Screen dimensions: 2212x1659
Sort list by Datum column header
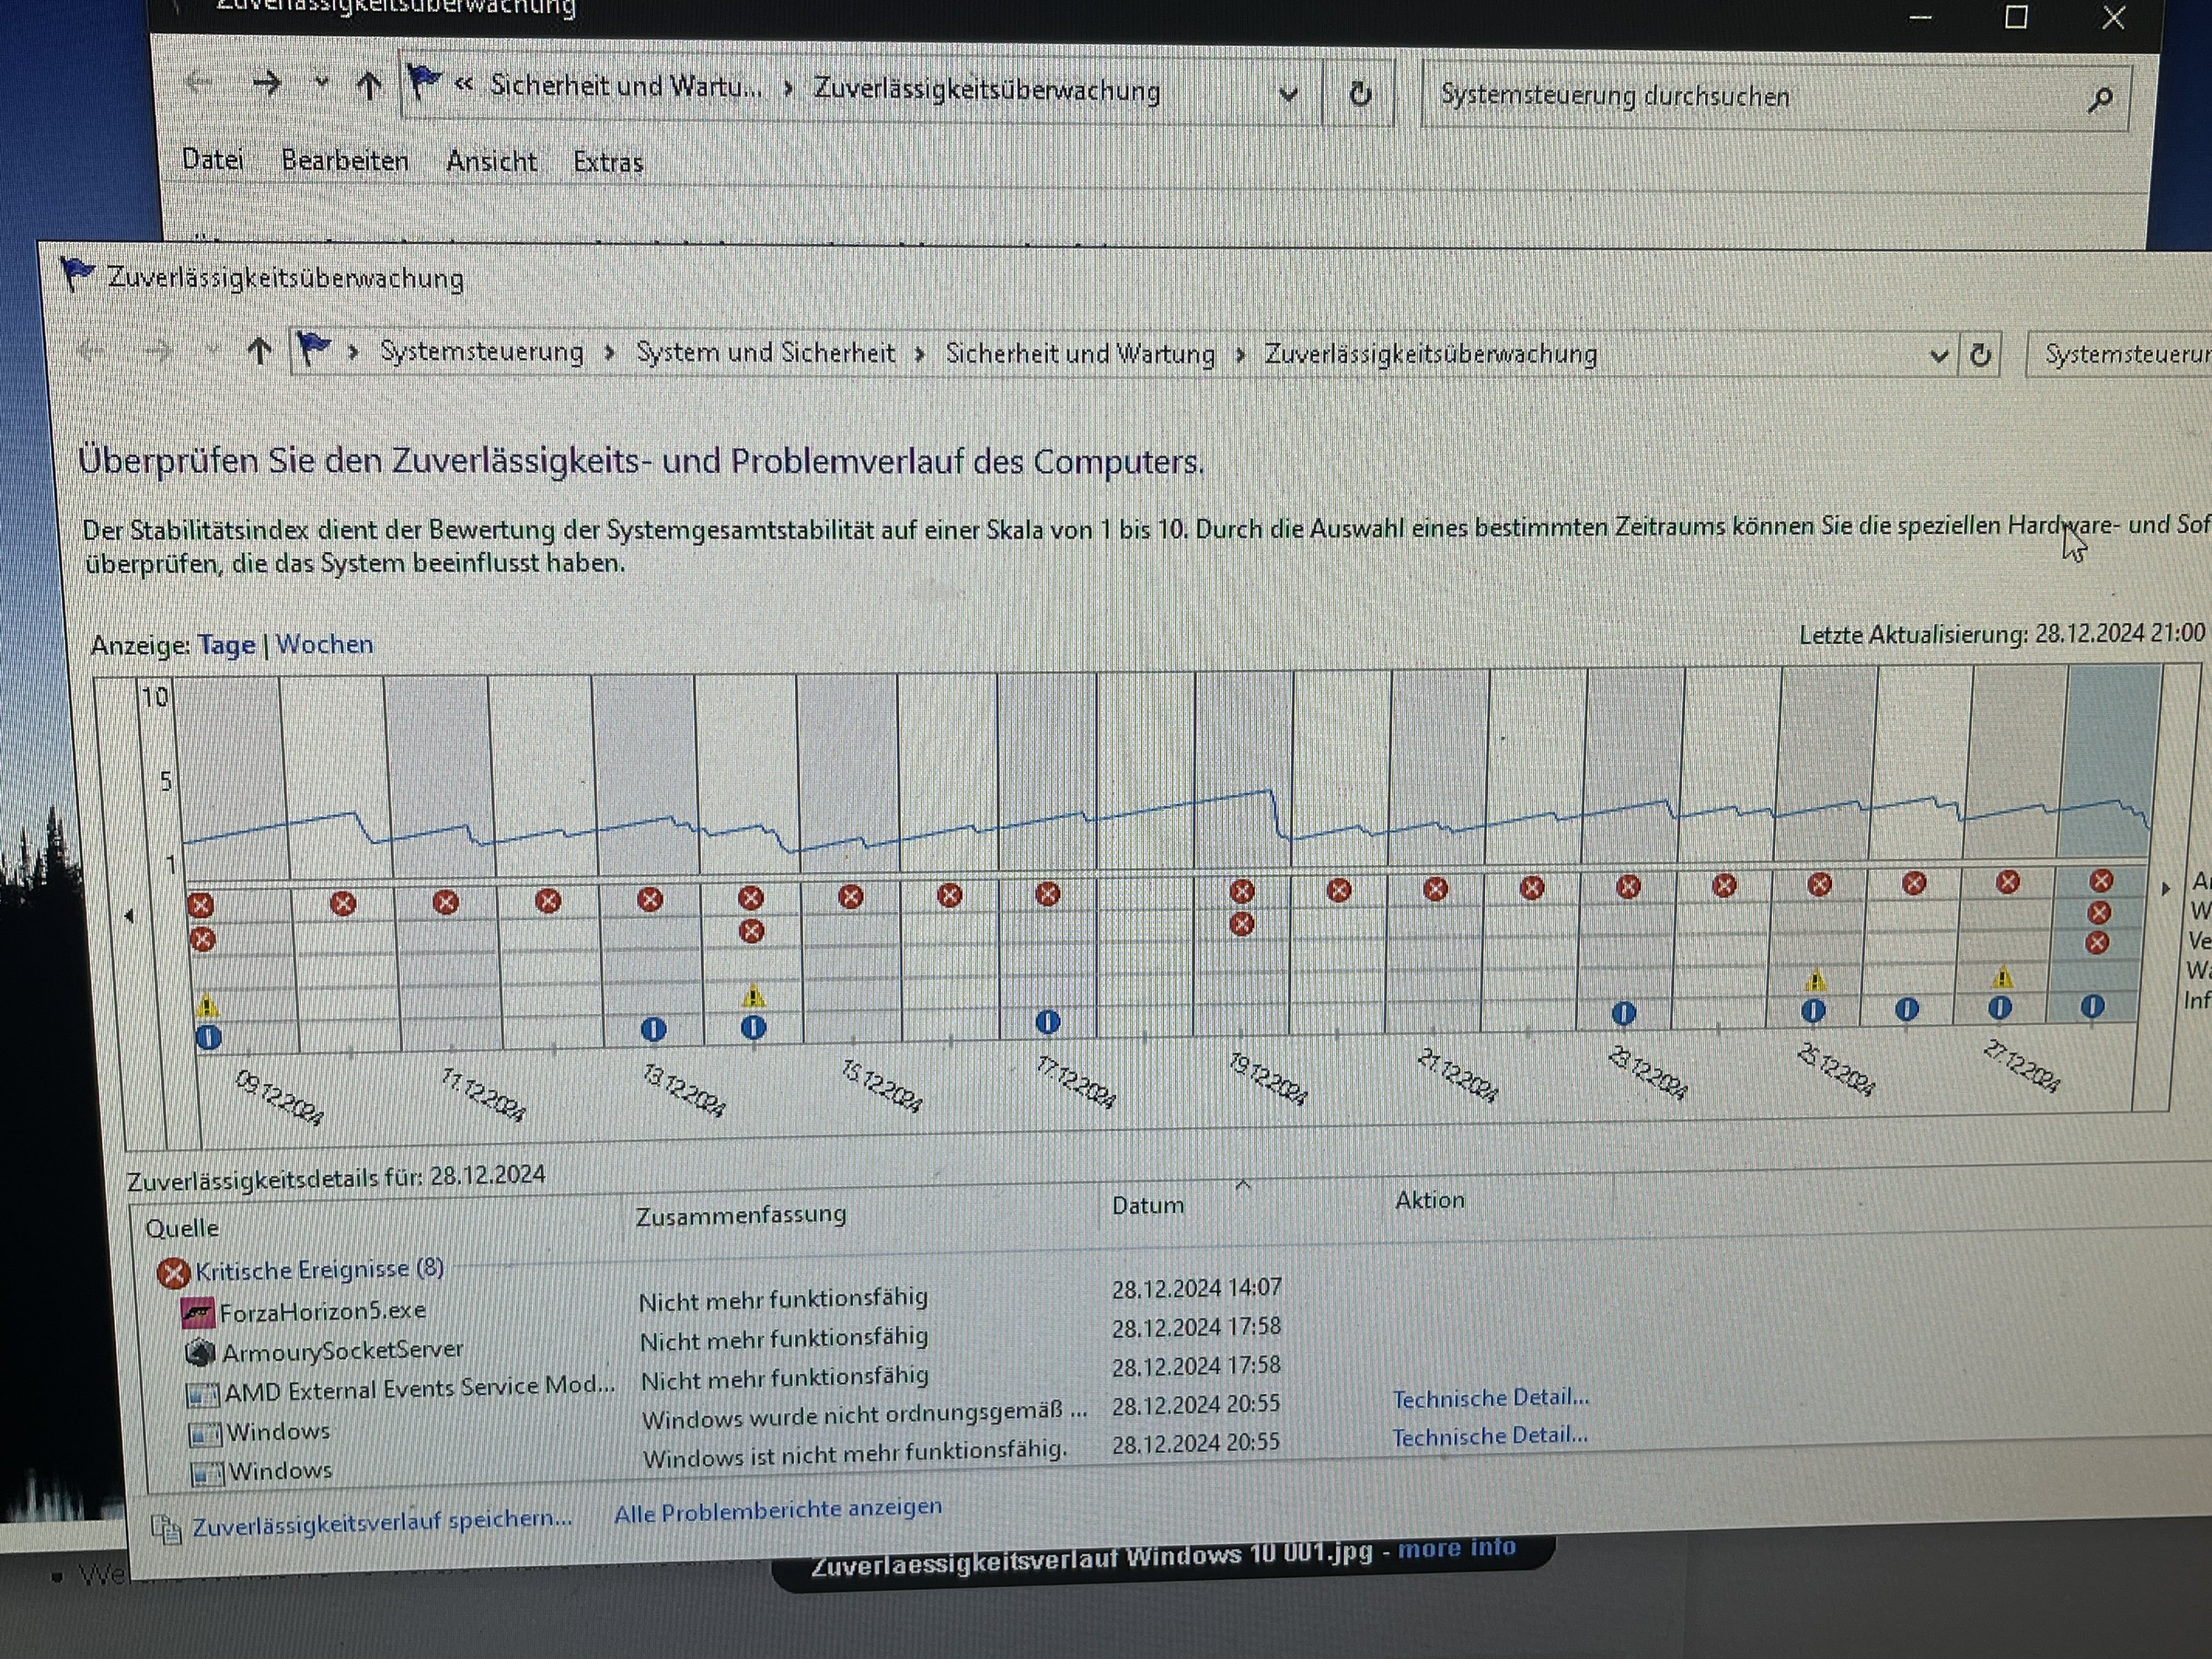pos(1147,1205)
